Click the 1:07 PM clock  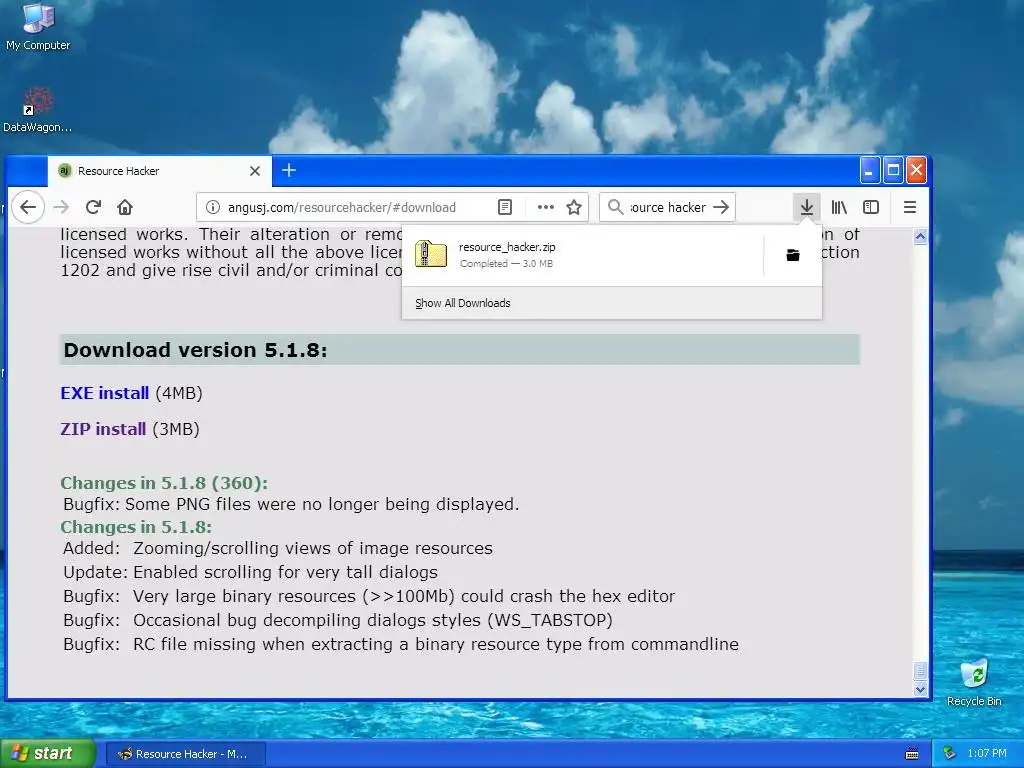pyautogui.click(x=987, y=753)
